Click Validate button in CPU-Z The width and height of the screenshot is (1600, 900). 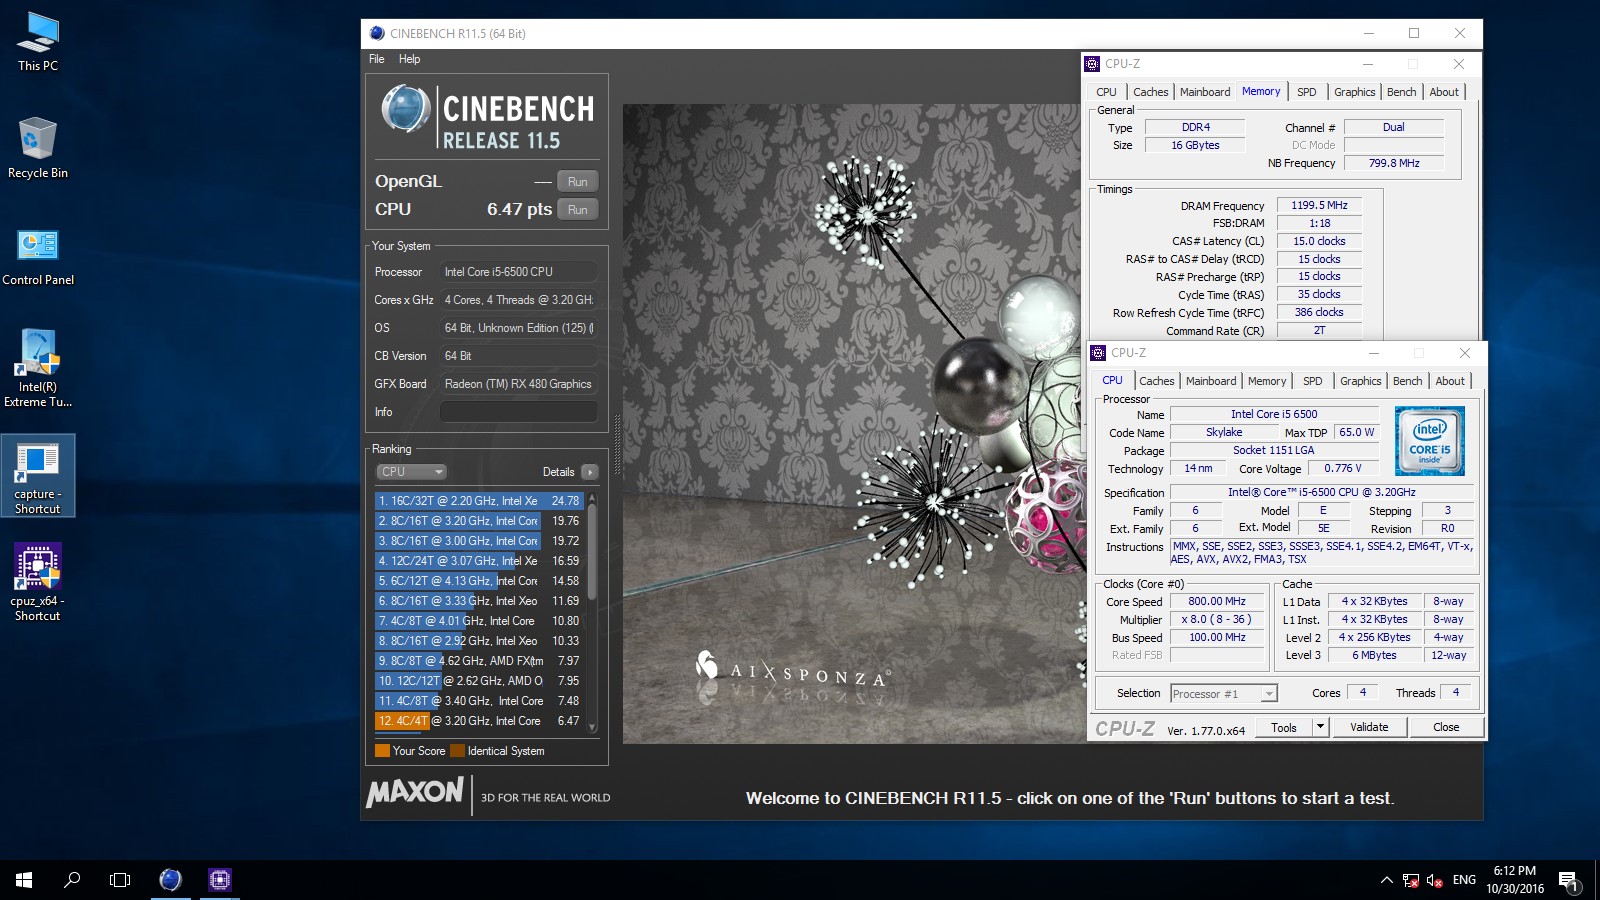click(1369, 727)
